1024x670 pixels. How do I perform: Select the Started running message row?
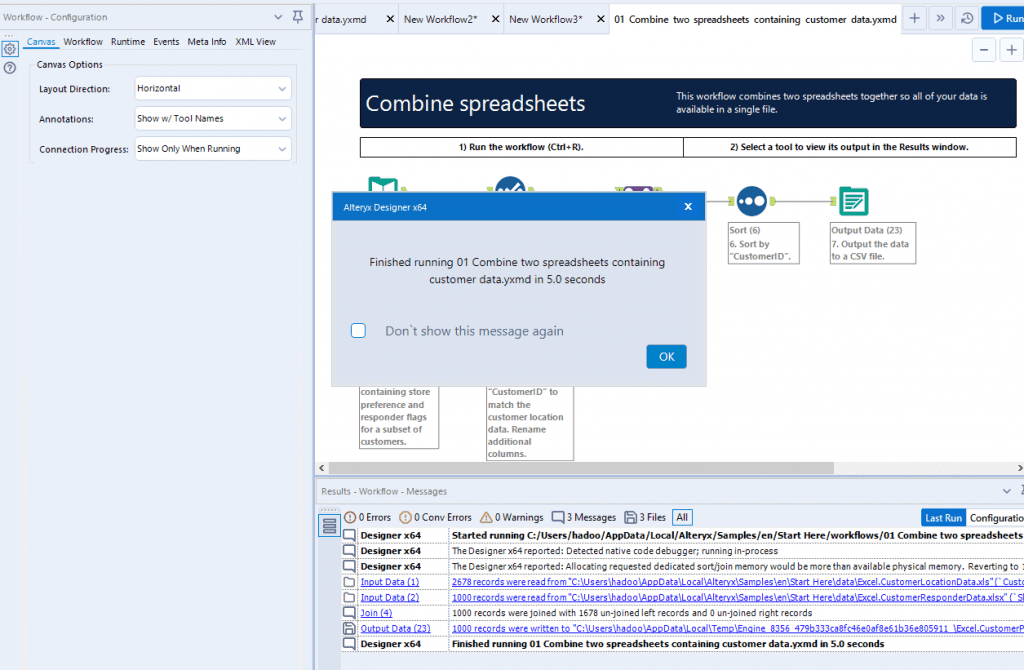tap(682, 535)
